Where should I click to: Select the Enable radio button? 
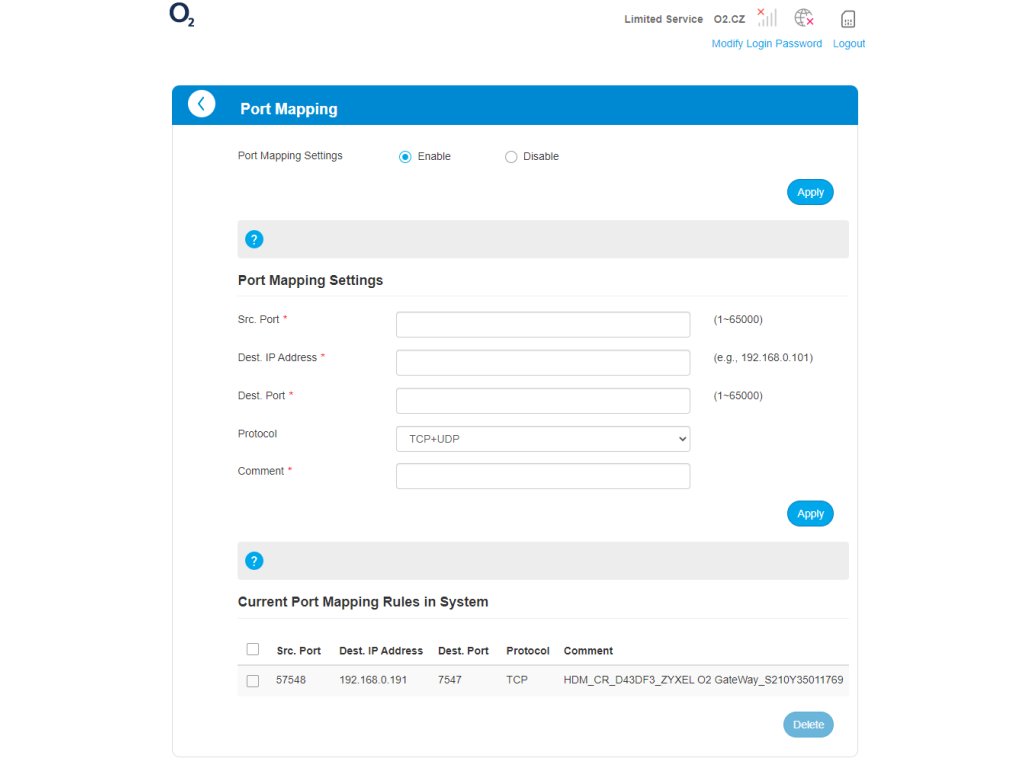405,157
